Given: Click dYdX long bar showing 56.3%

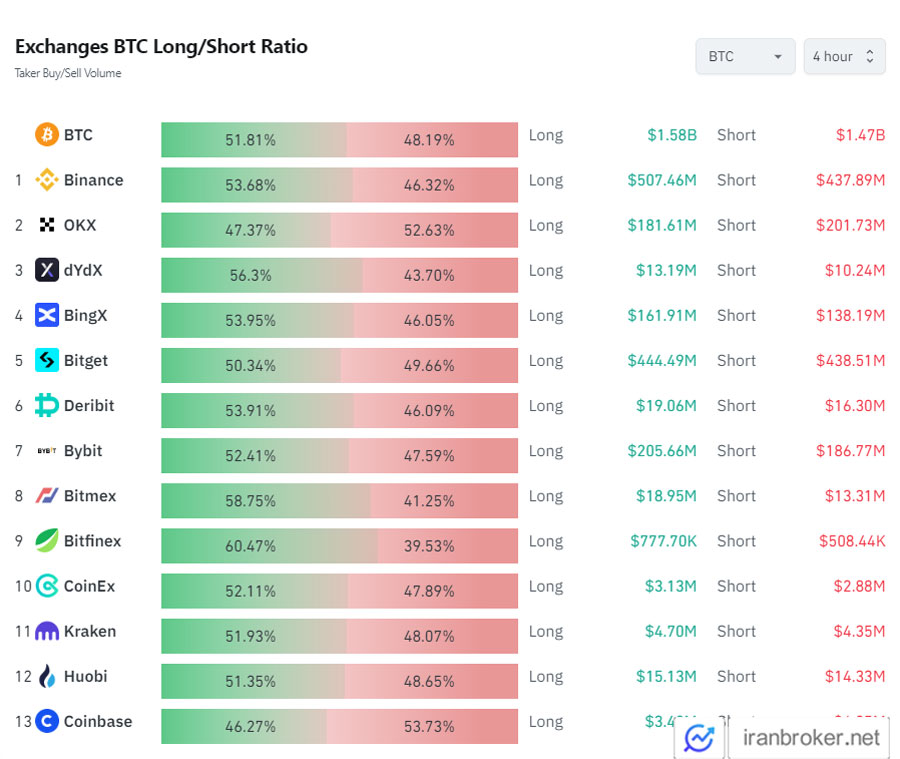Looking at the screenshot, I should [262, 275].
